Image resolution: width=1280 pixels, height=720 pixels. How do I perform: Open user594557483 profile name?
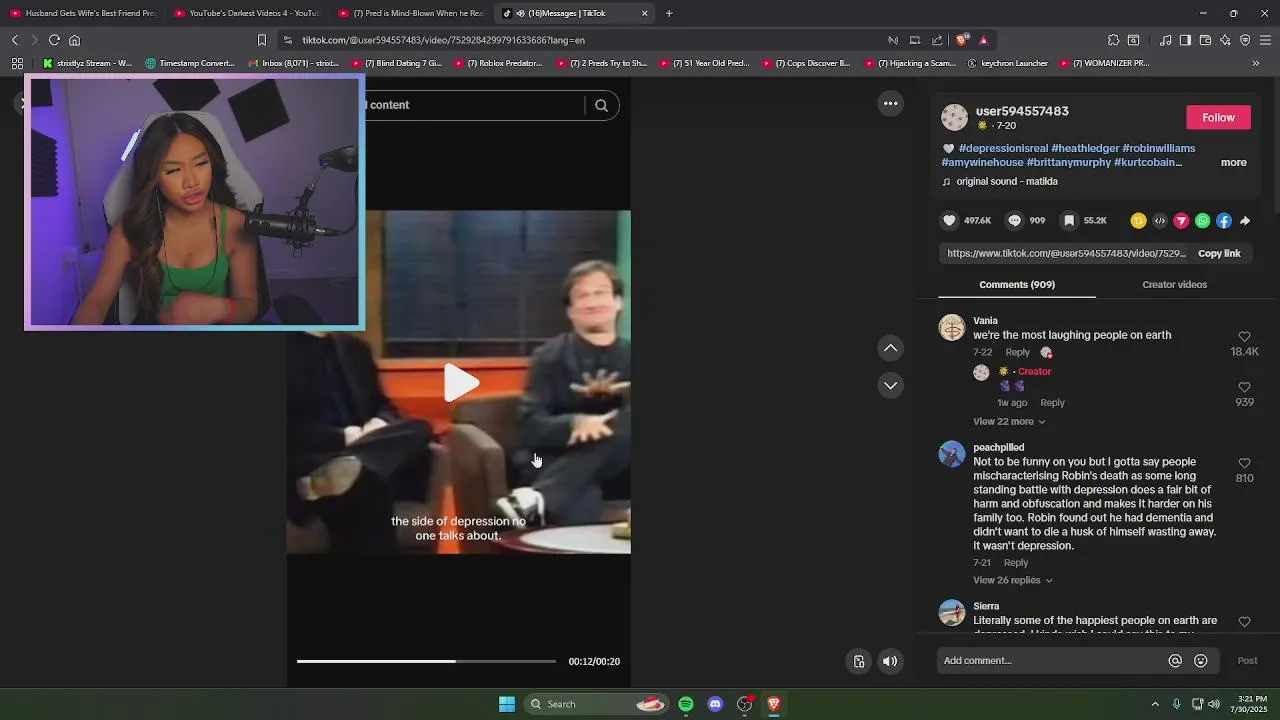(1022, 111)
